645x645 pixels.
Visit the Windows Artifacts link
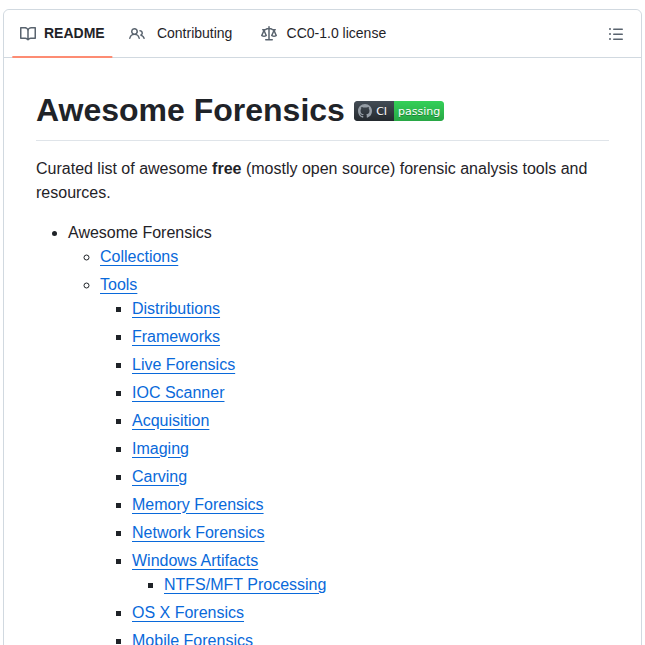coord(195,561)
